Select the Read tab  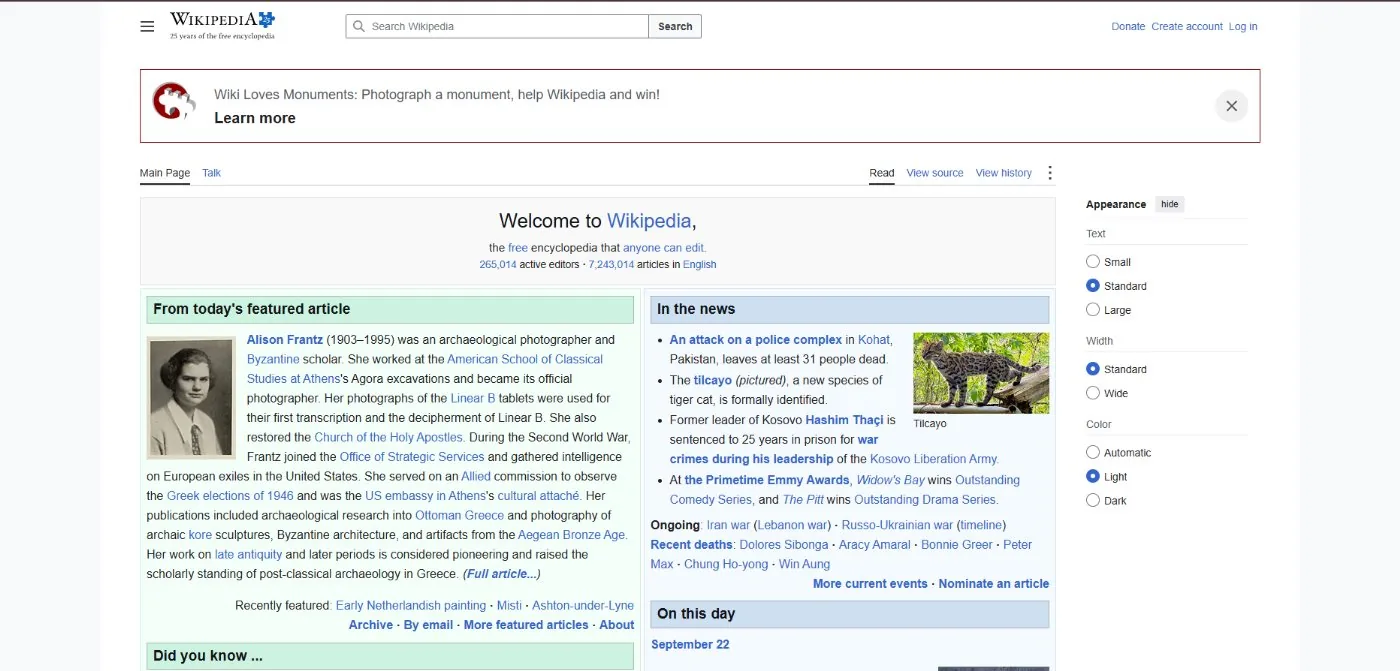coord(881,173)
